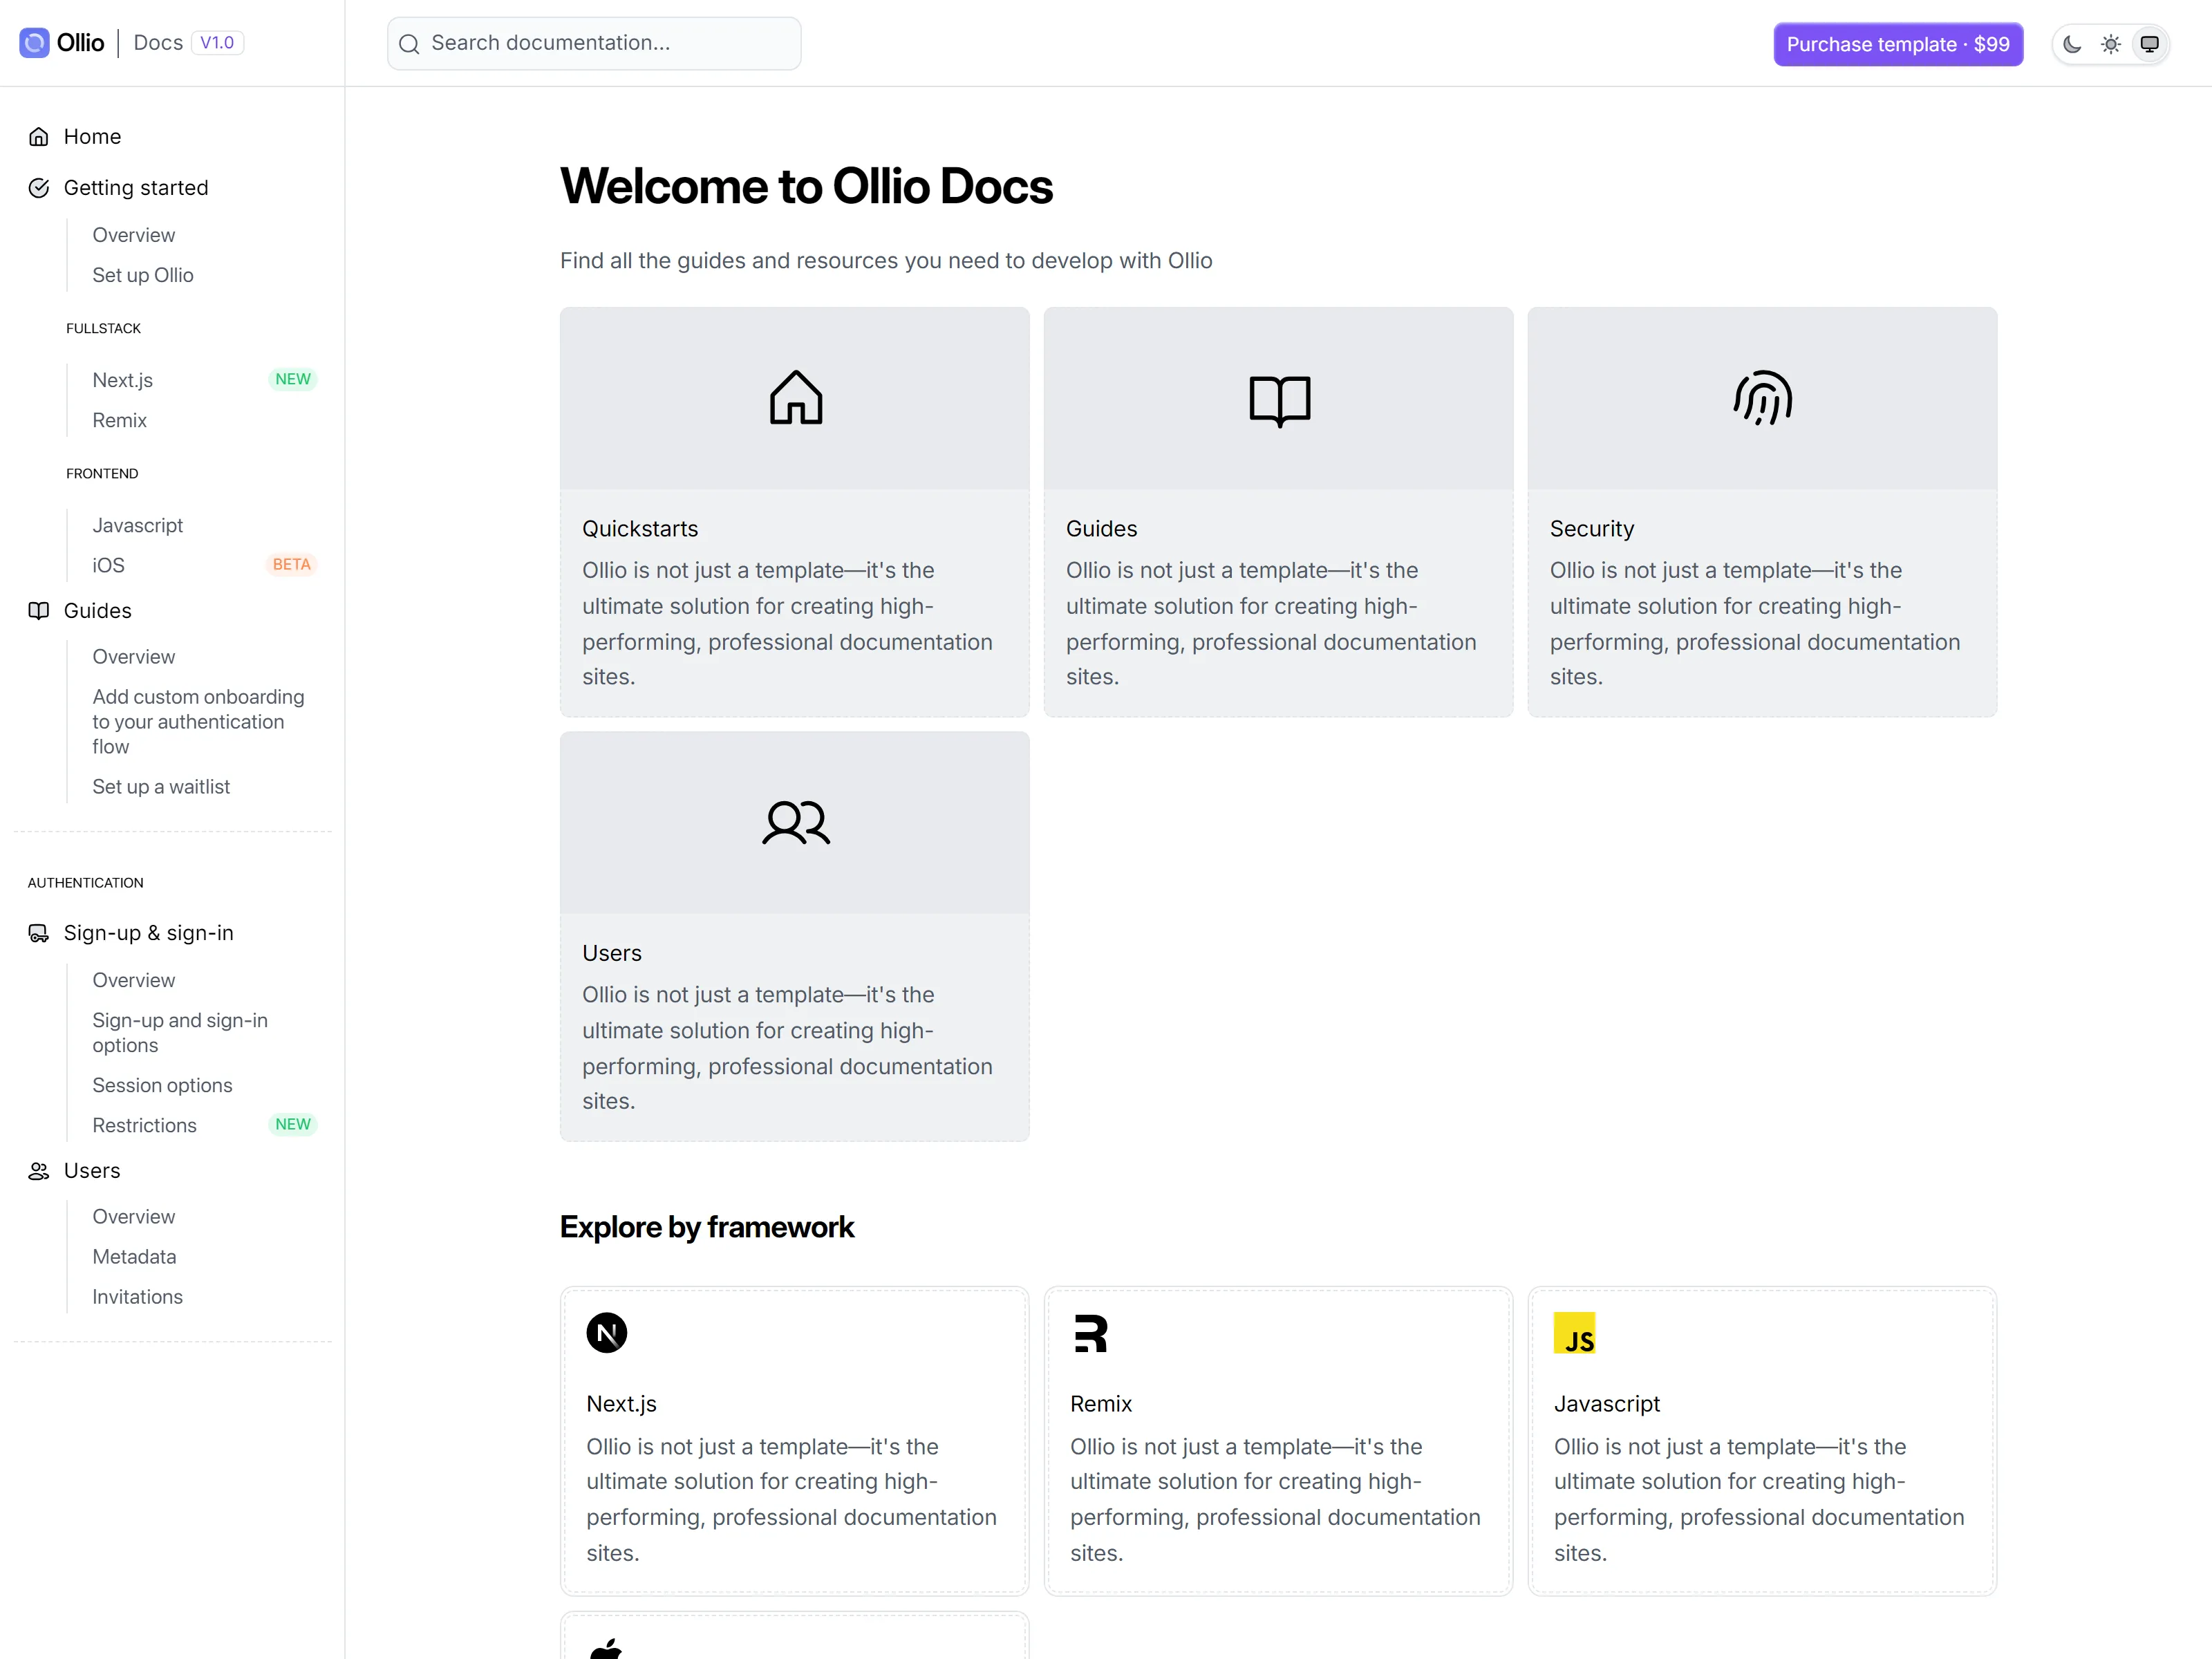The width and height of the screenshot is (2212, 1659).
Task: Open the Guides book icon card
Action: 1278,512
